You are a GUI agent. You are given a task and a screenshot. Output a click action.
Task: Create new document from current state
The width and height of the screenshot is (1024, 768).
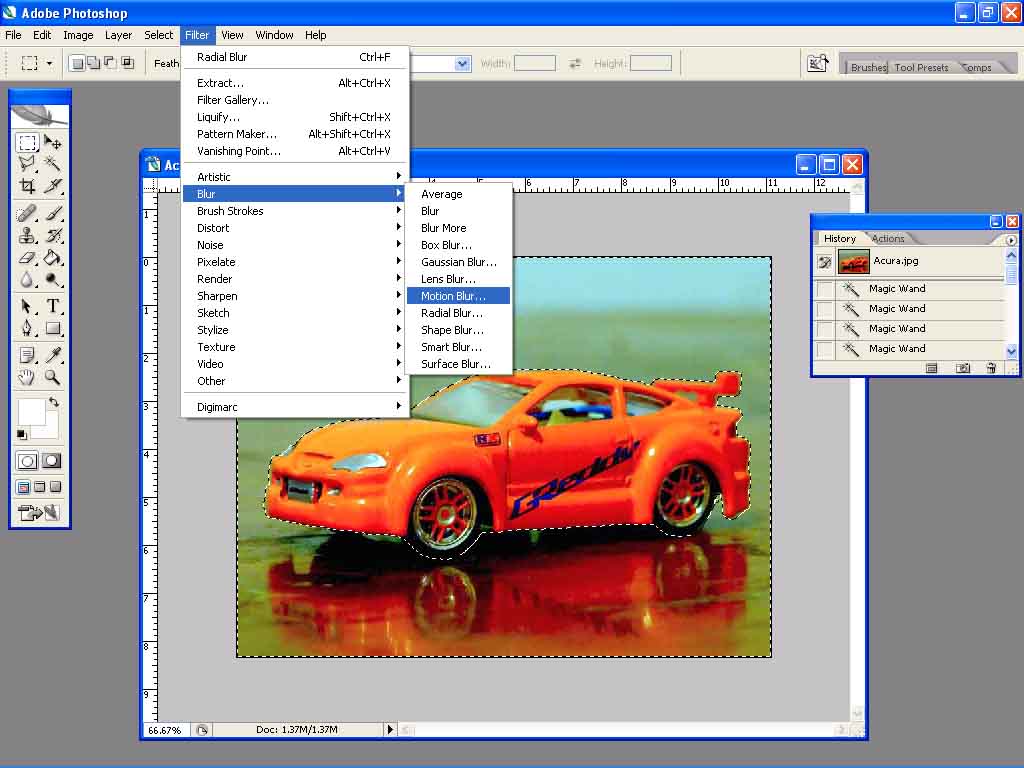tap(931, 368)
